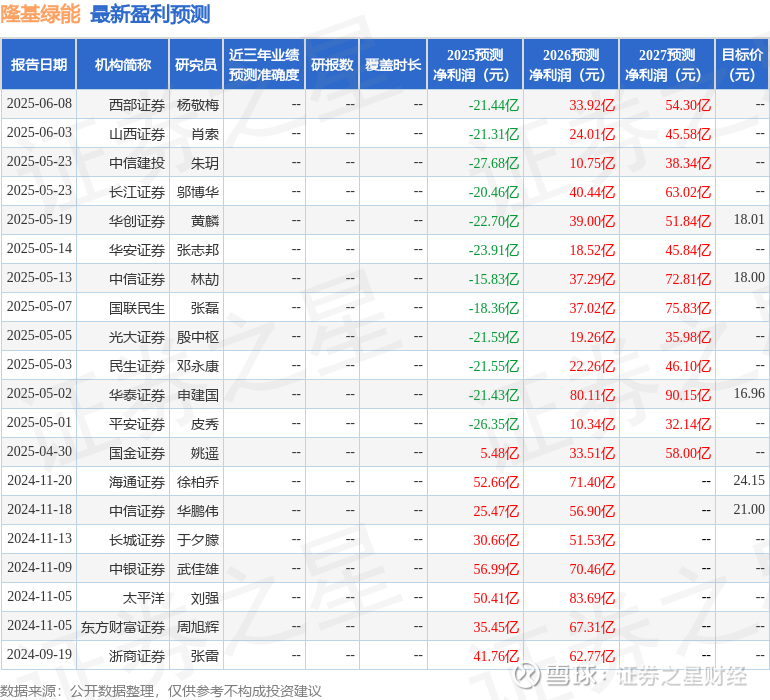
Task: Click the date 2025-05-19
Action: point(39,220)
